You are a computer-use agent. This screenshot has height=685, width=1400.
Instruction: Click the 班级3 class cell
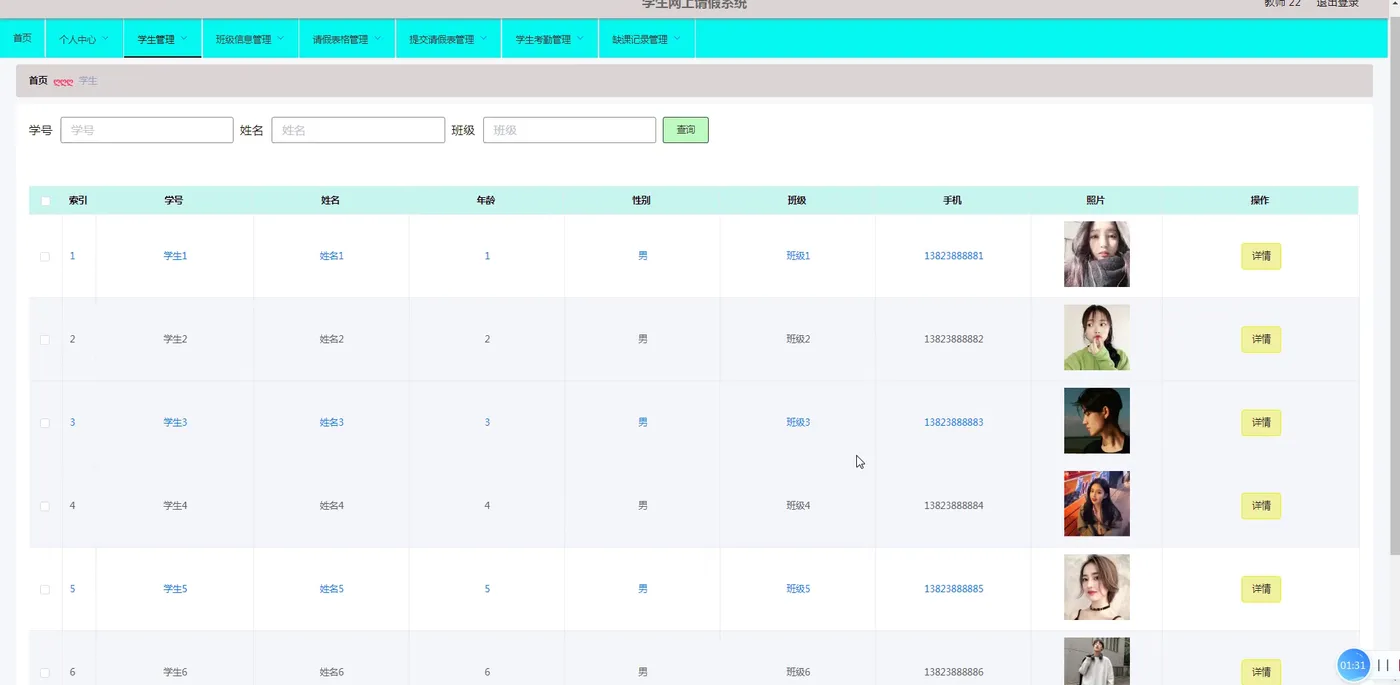(798, 422)
